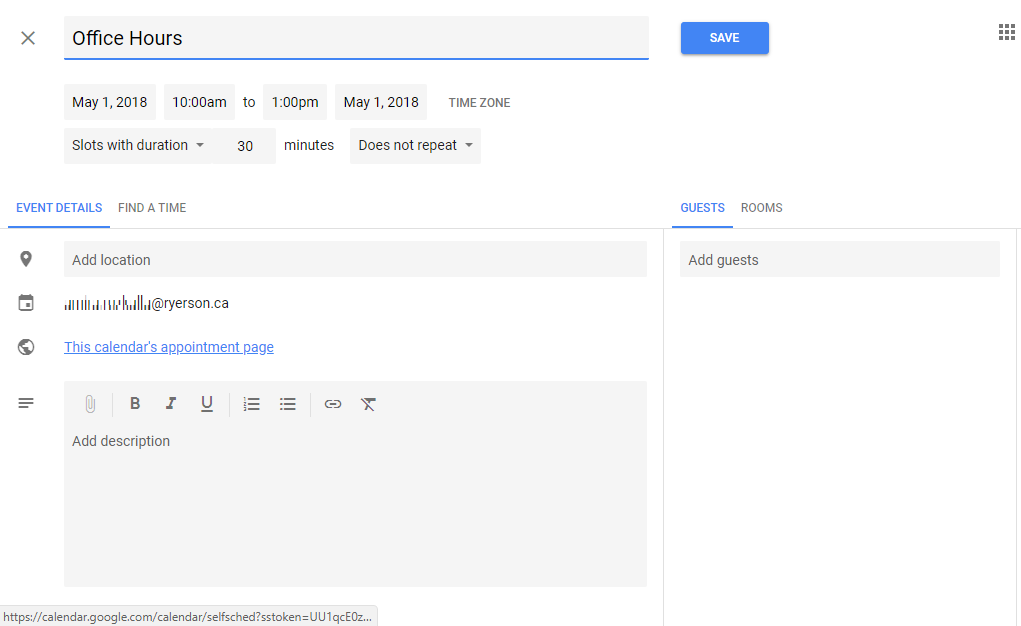Toggle underline formatting

click(x=207, y=405)
